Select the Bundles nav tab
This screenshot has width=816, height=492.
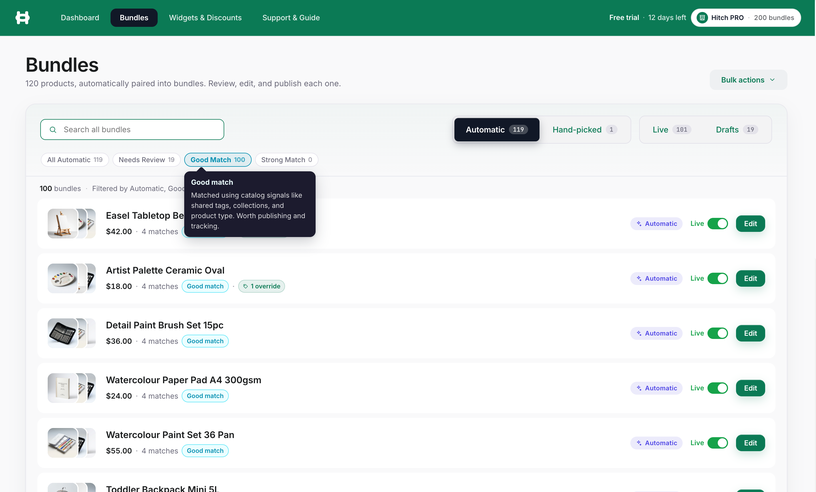tap(134, 18)
